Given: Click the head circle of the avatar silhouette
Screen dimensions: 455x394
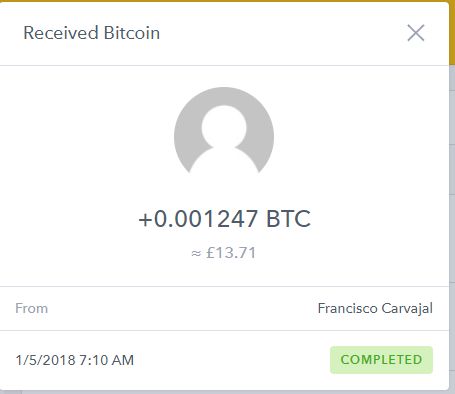Looking at the screenshot, I should click(x=224, y=127).
